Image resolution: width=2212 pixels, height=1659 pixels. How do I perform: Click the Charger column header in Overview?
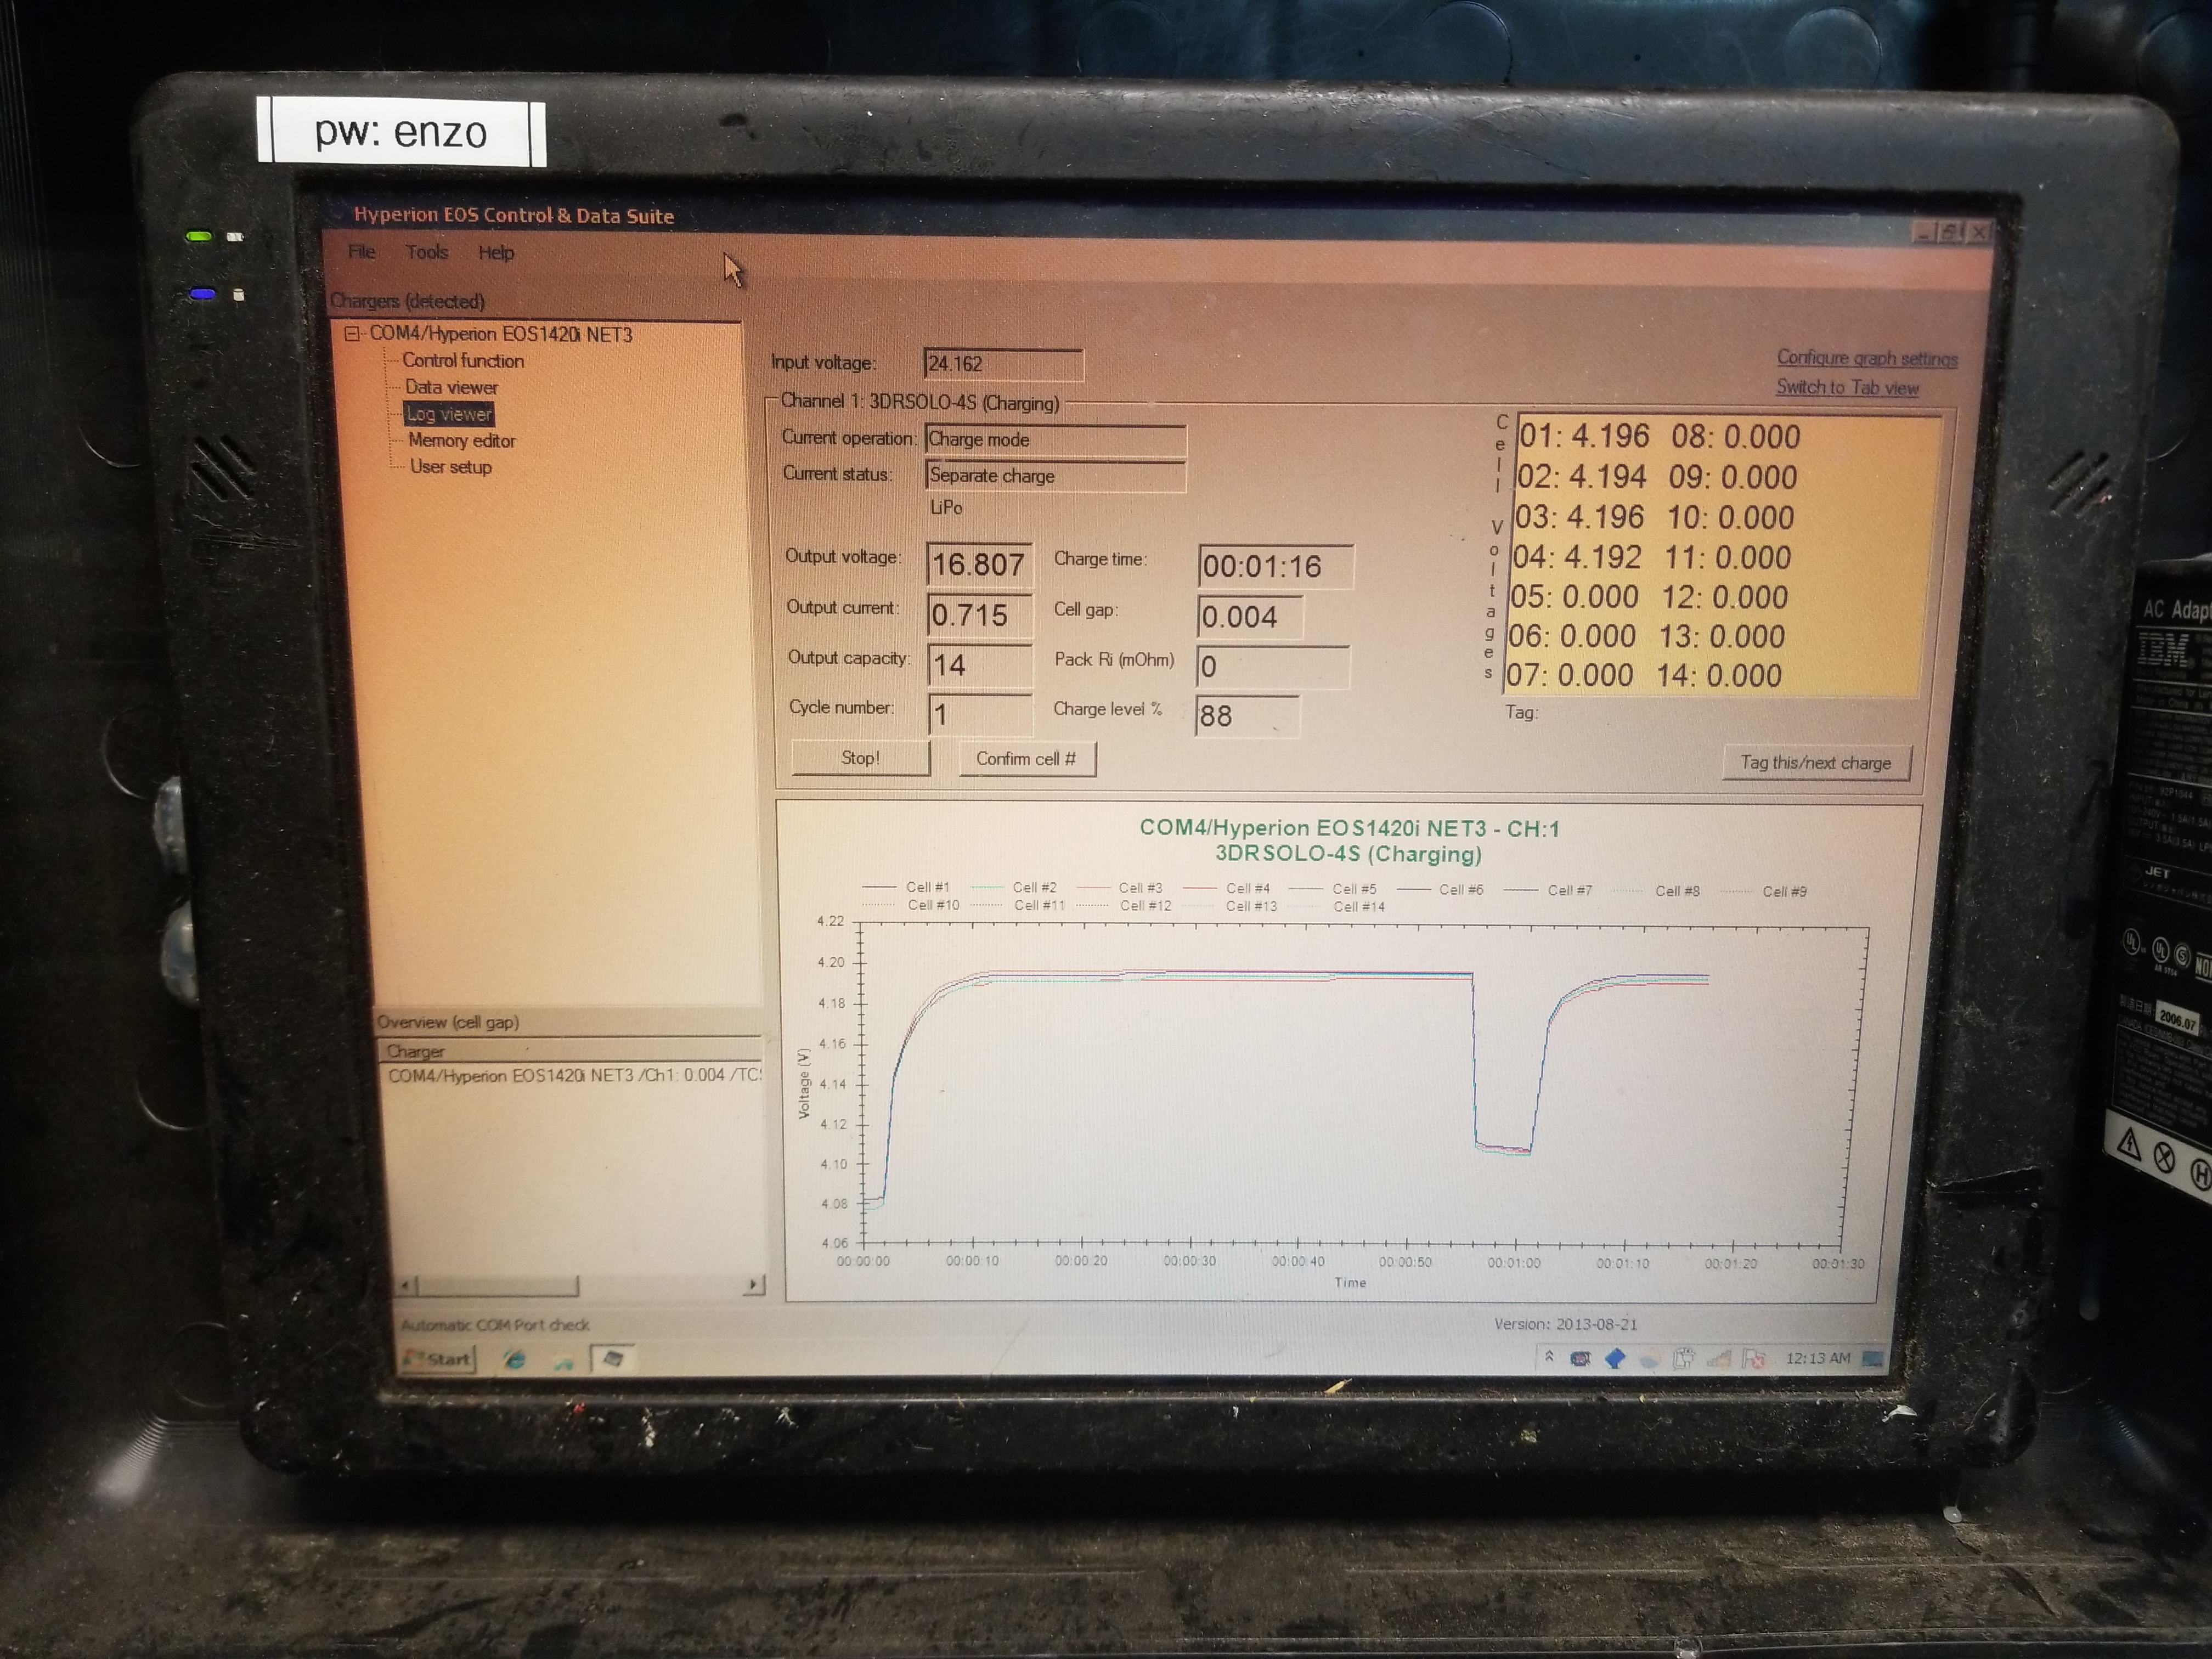570,1051
